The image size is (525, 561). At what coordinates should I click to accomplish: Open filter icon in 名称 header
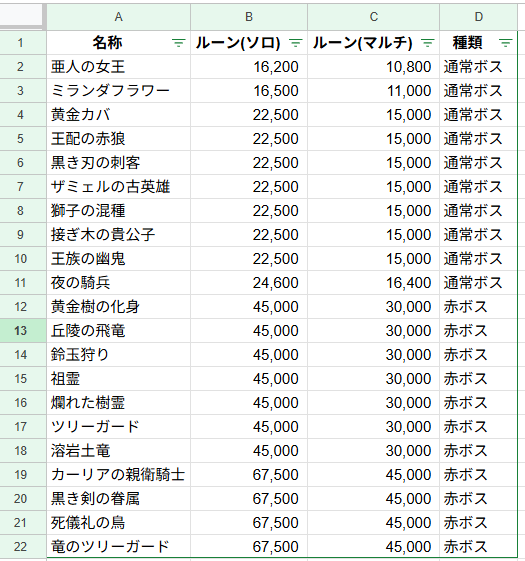point(179,43)
